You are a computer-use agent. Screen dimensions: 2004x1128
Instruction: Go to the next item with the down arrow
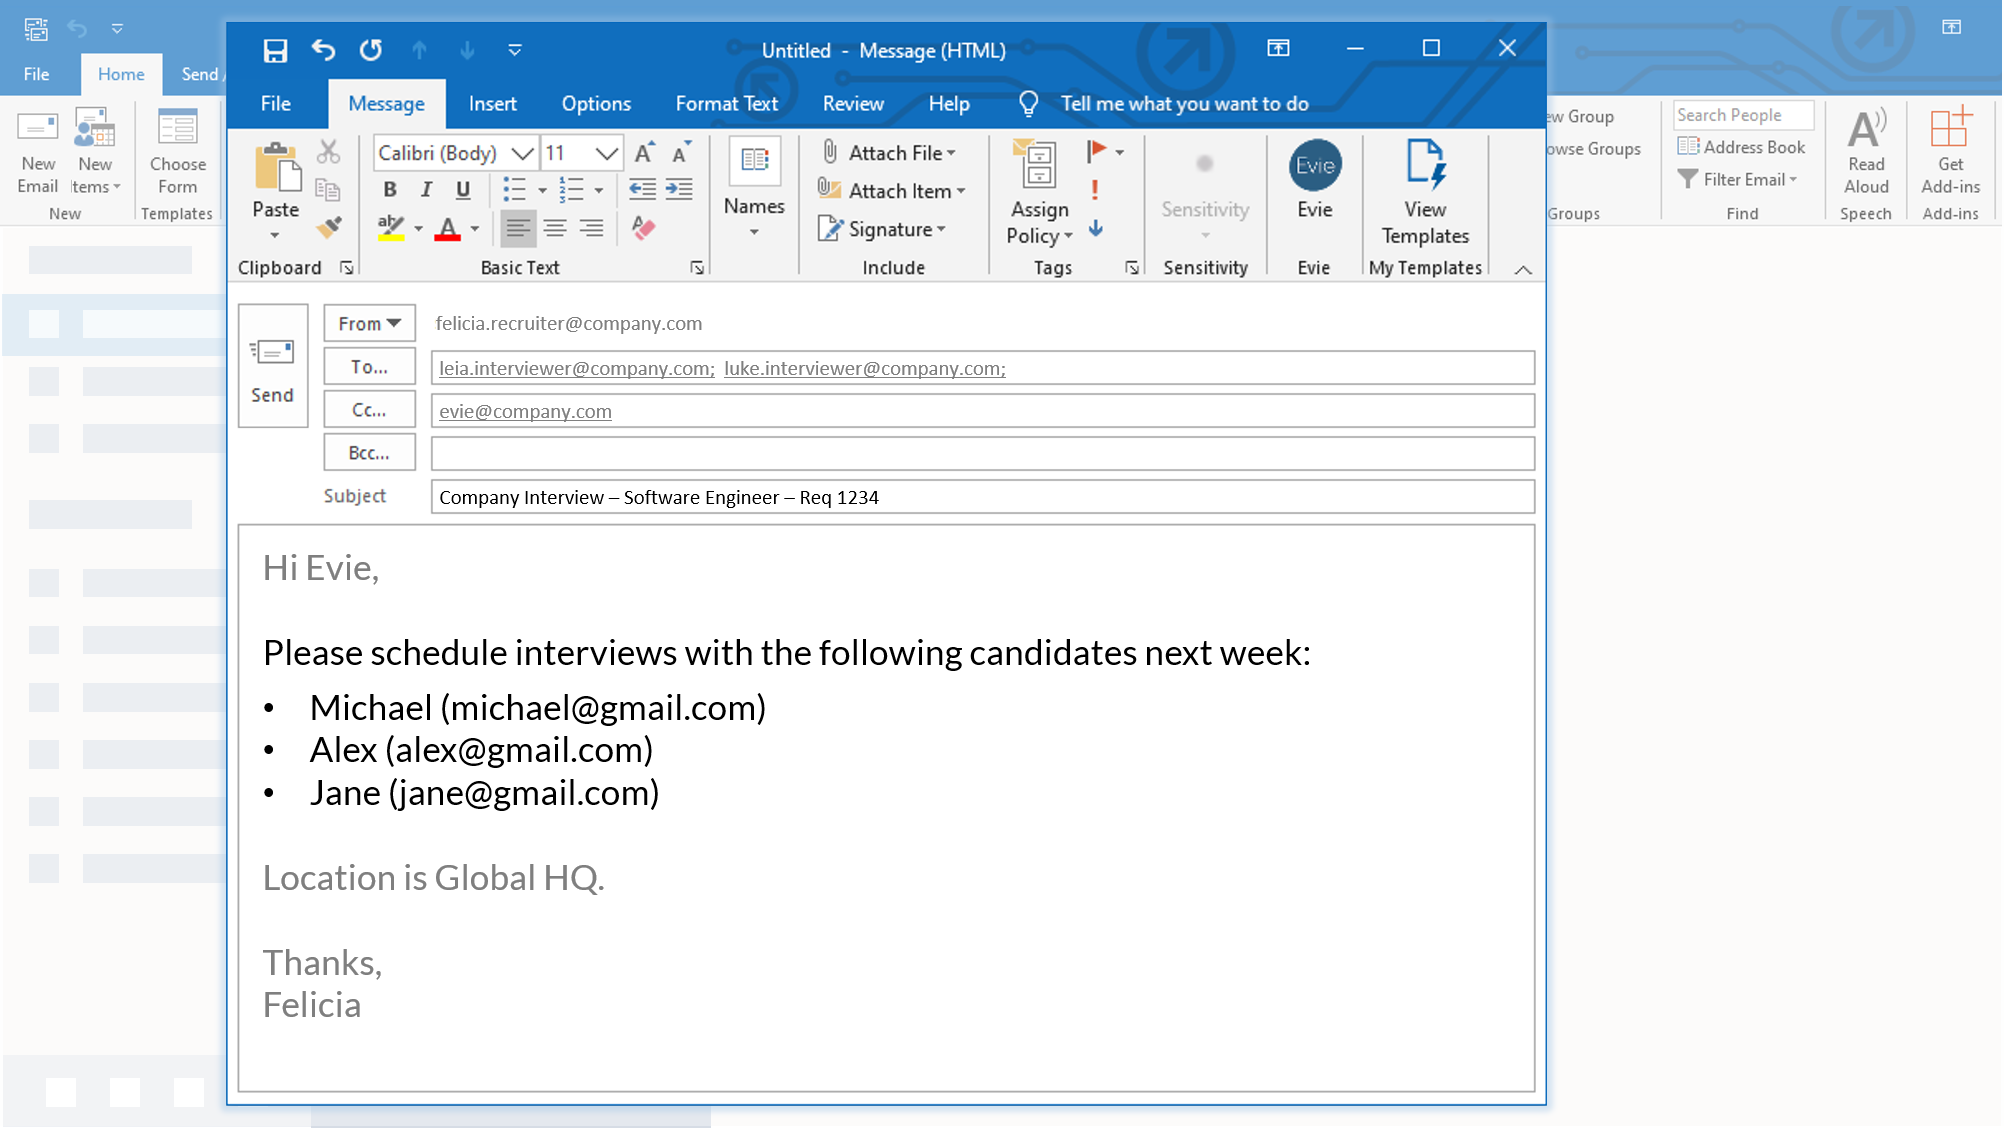point(467,50)
